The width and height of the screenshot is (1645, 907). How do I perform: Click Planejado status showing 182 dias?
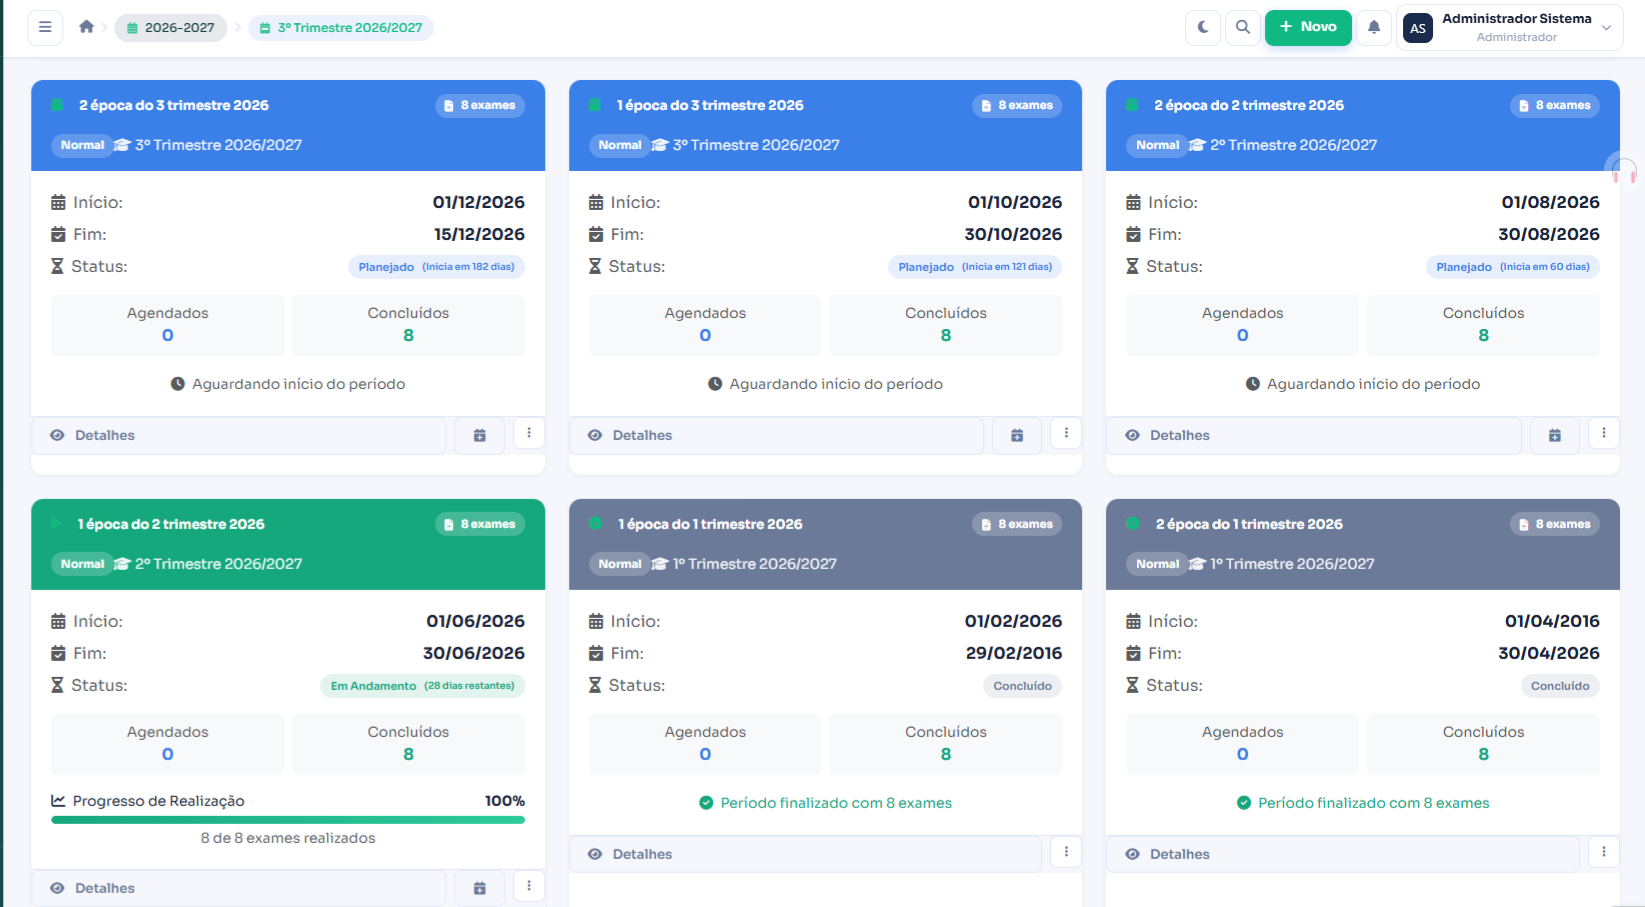tap(437, 267)
